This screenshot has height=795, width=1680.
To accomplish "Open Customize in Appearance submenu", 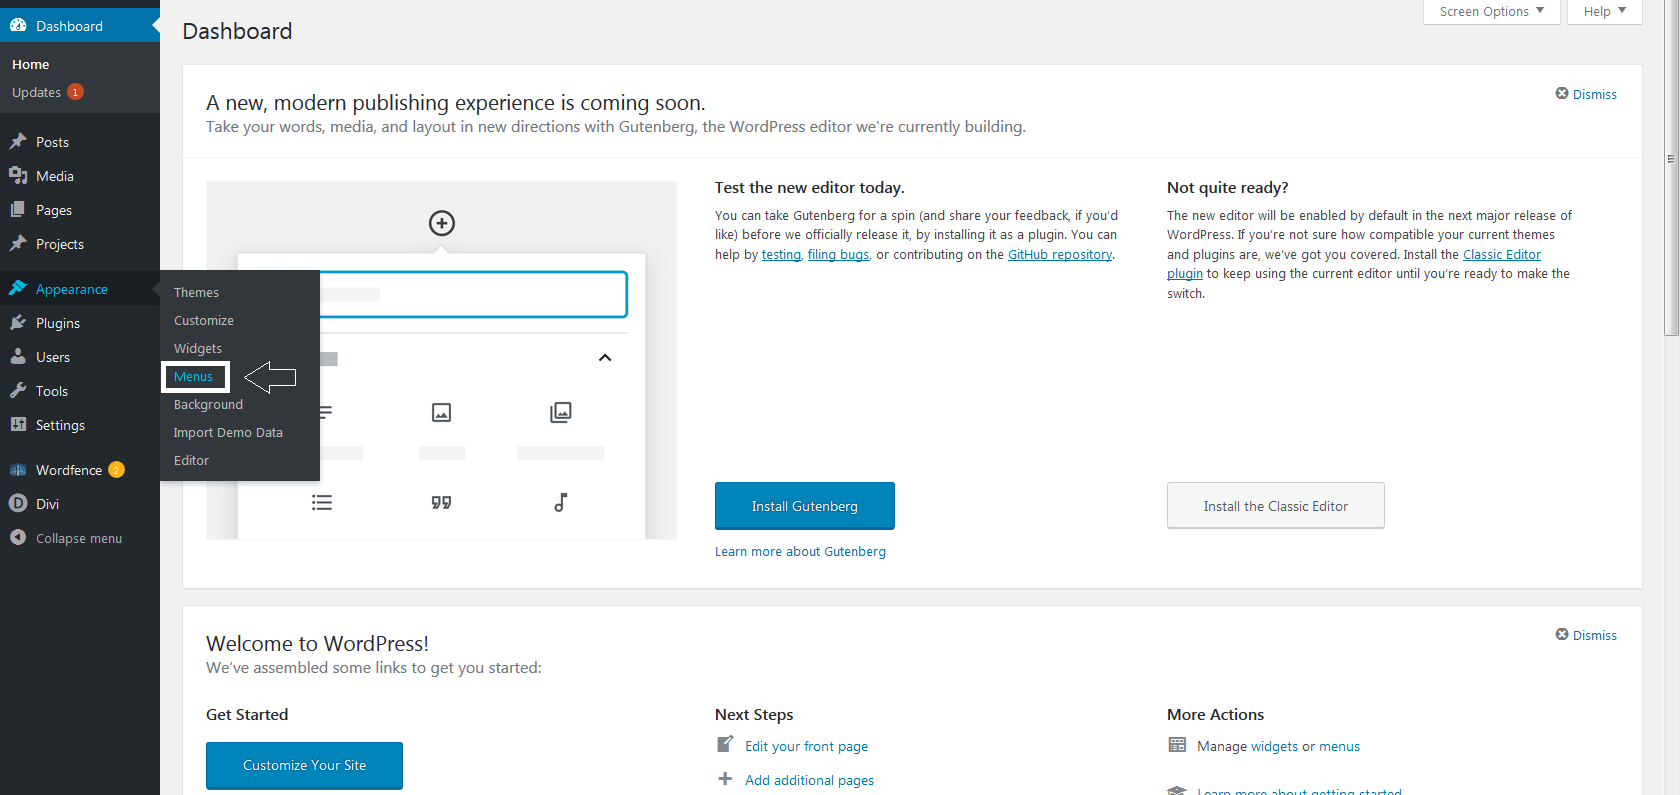I will point(204,320).
